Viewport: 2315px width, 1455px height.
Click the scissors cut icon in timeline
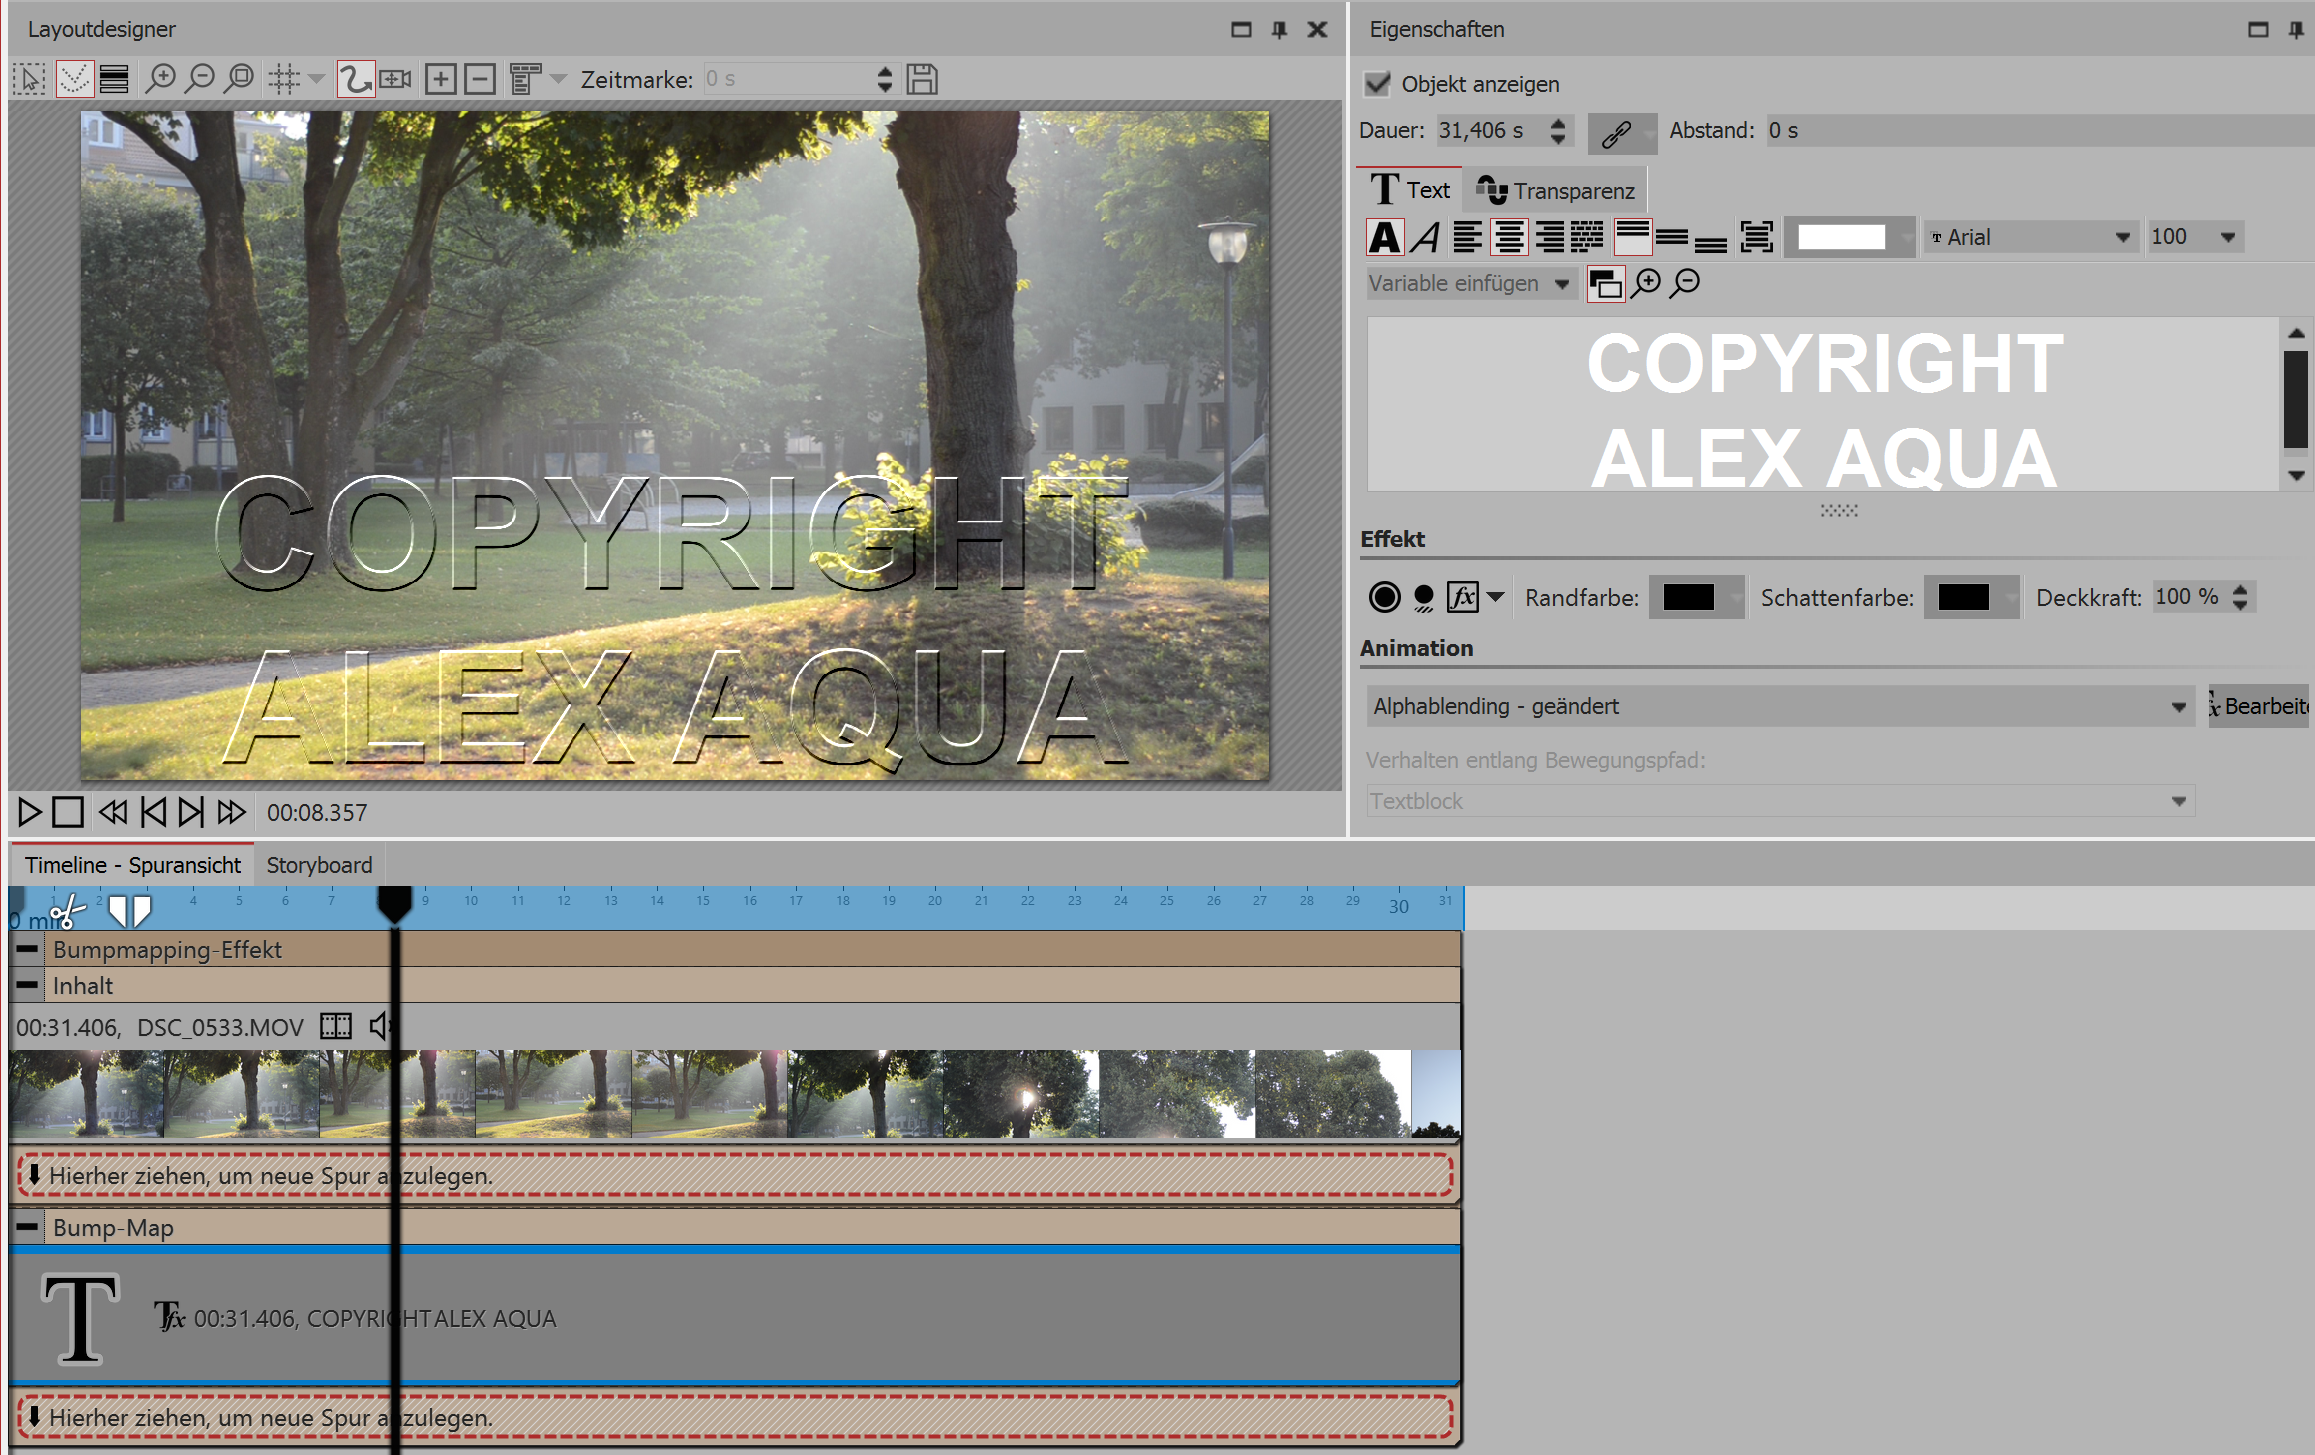(x=67, y=912)
